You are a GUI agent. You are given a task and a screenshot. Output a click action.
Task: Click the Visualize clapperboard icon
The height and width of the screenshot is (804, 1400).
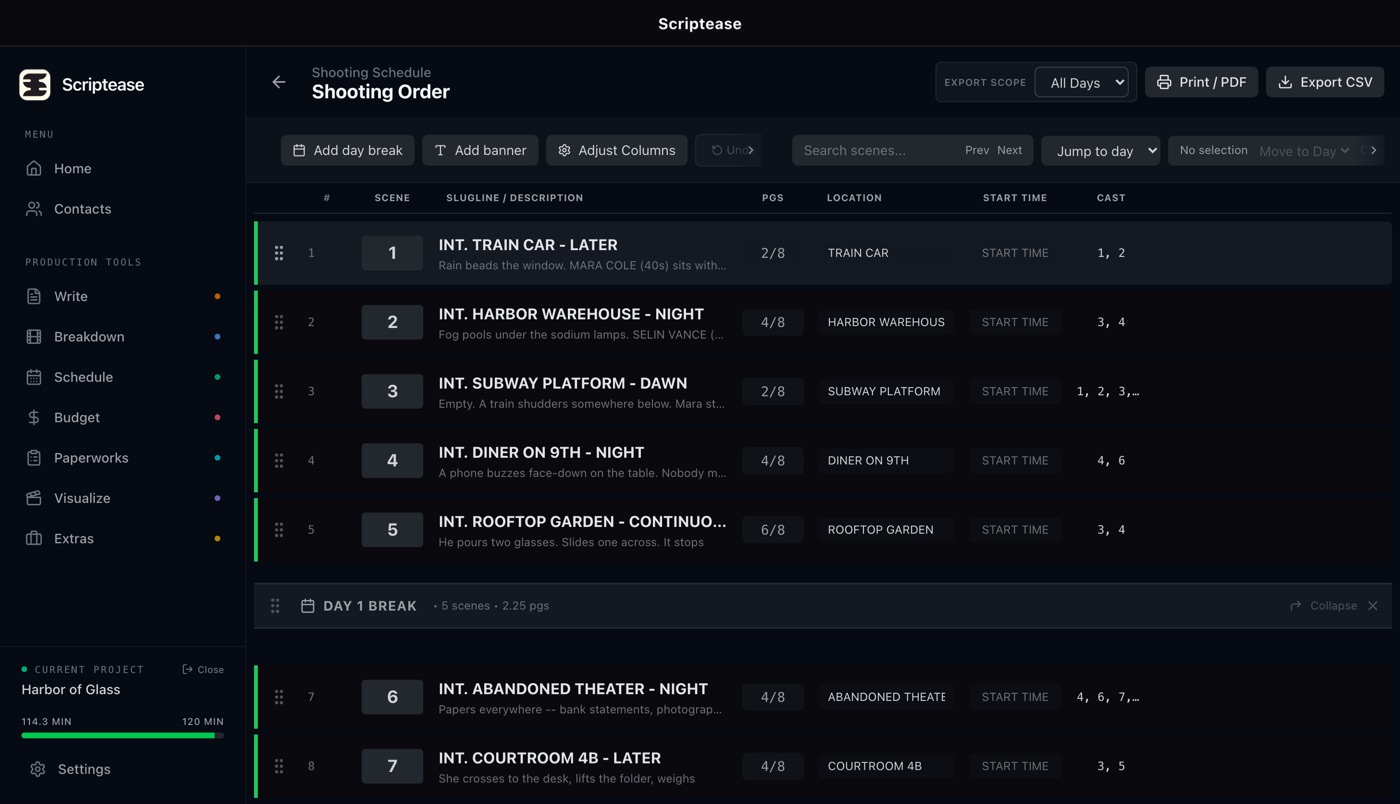click(34, 498)
